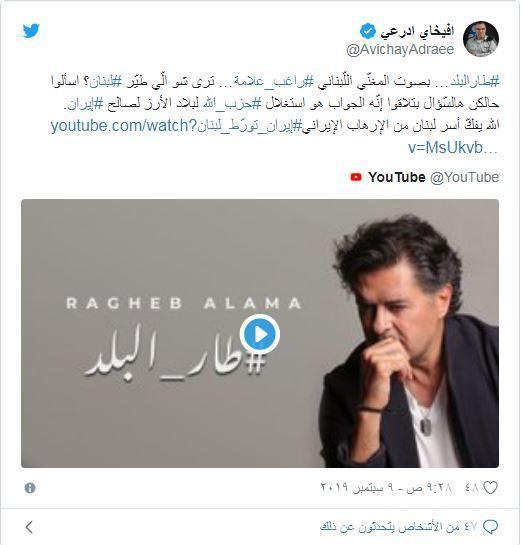Screen dimensions: 523x545
Task: Open the @AvichayAdraee handle link
Action: pyautogui.click(x=400, y=49)
